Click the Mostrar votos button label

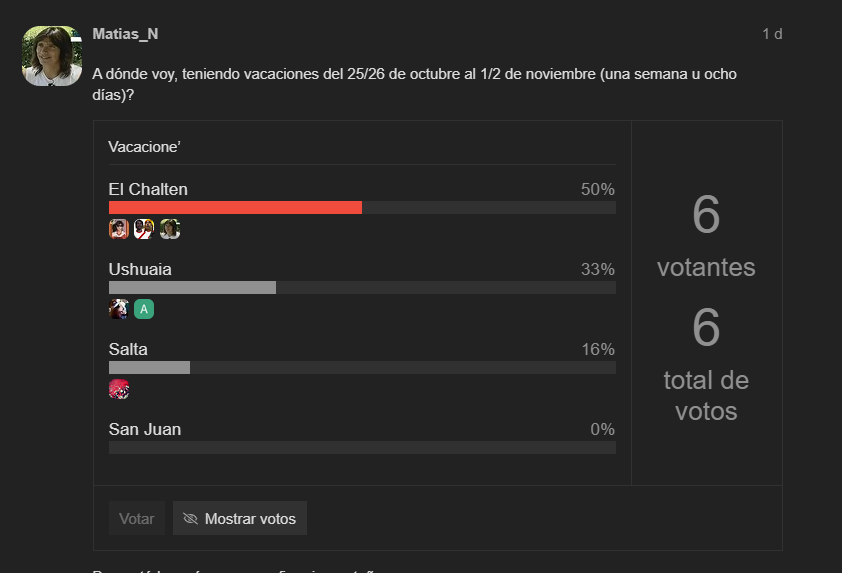250,518
